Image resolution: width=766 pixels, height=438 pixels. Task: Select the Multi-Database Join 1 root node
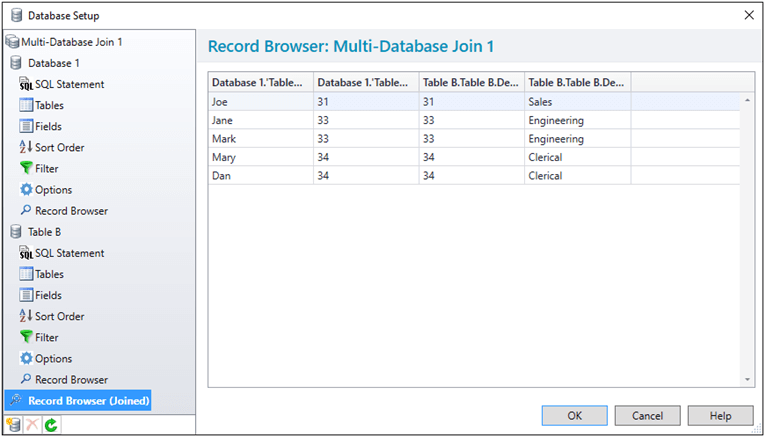point(64,42)
